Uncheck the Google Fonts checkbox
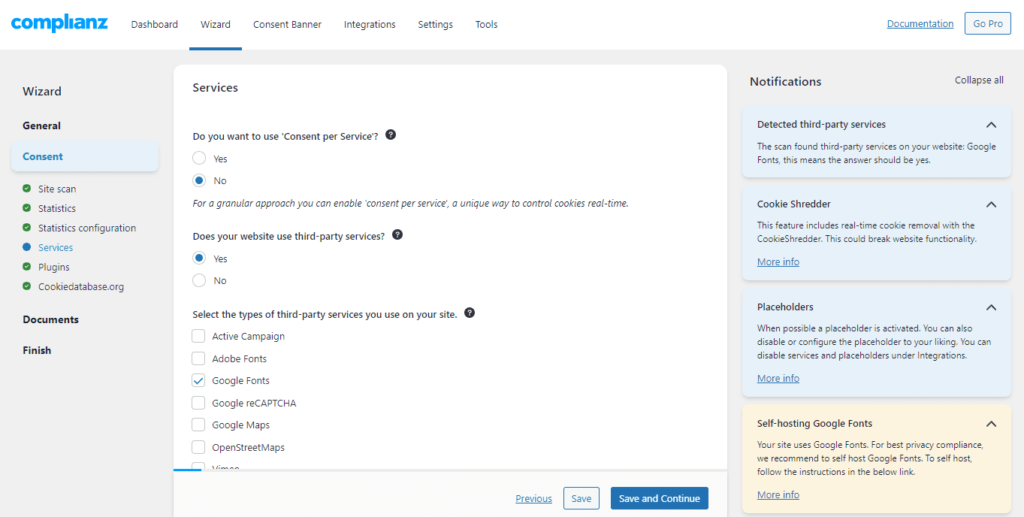1024x517 pixels. (199, 381)
